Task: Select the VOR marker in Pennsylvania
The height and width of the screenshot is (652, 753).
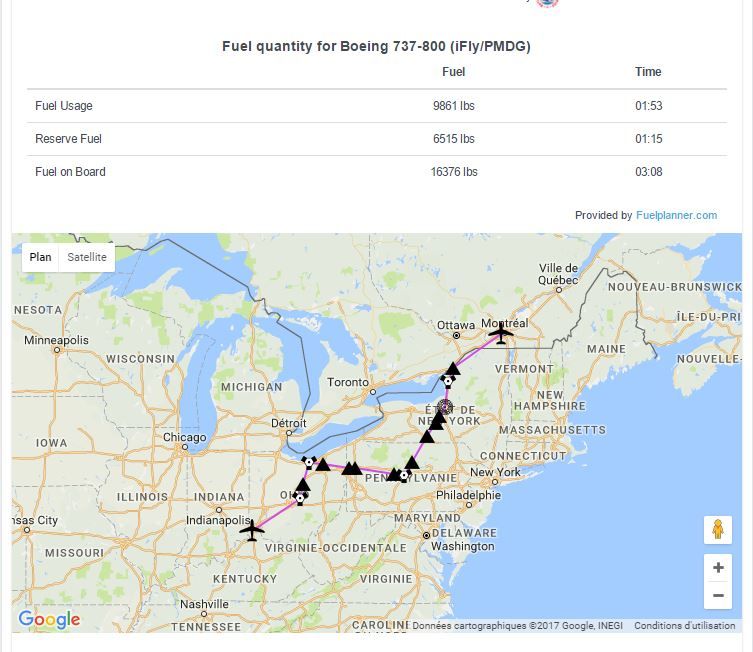Action: [x=404, y=476]
